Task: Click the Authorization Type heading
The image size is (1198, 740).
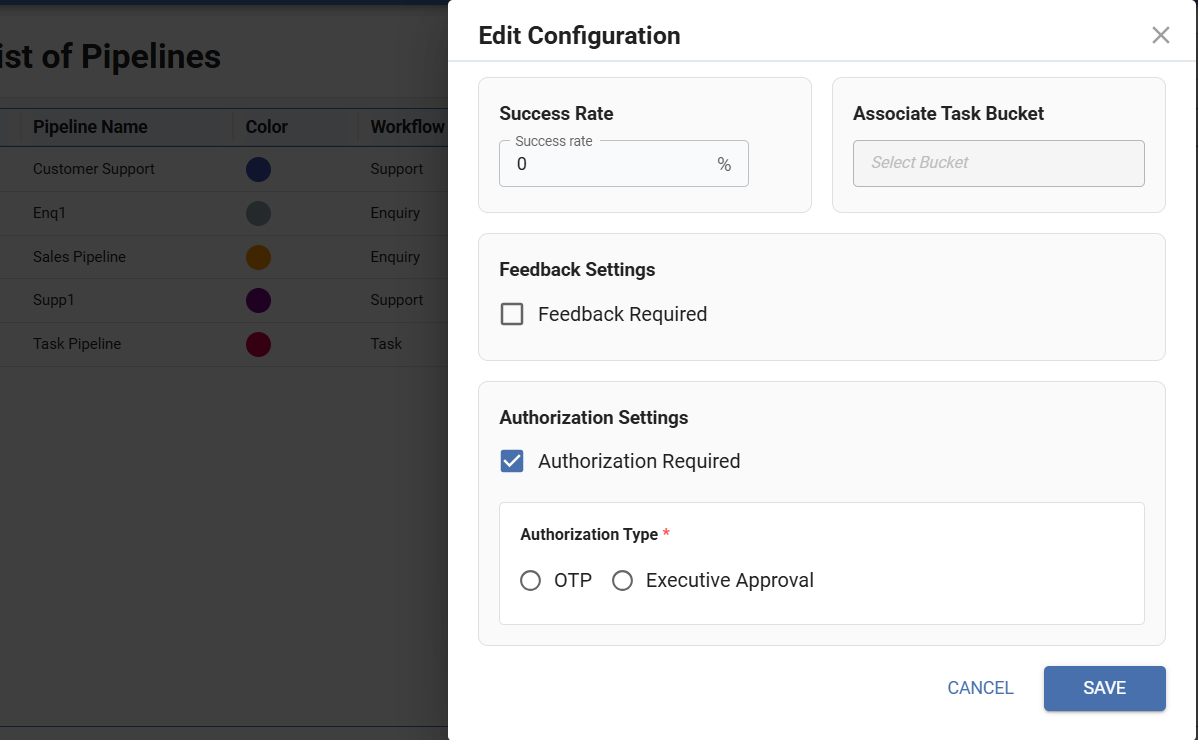Action: pos(589,535)
